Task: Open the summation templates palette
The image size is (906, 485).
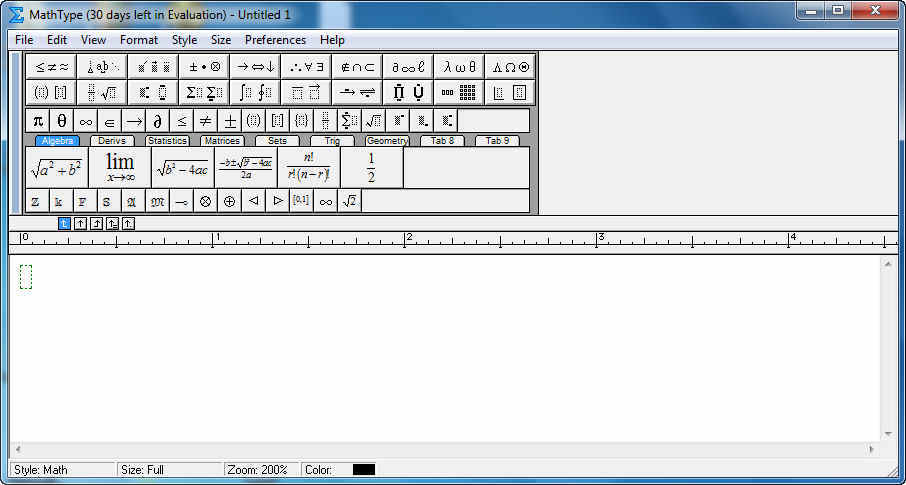Action: click(x=204, y=92)
